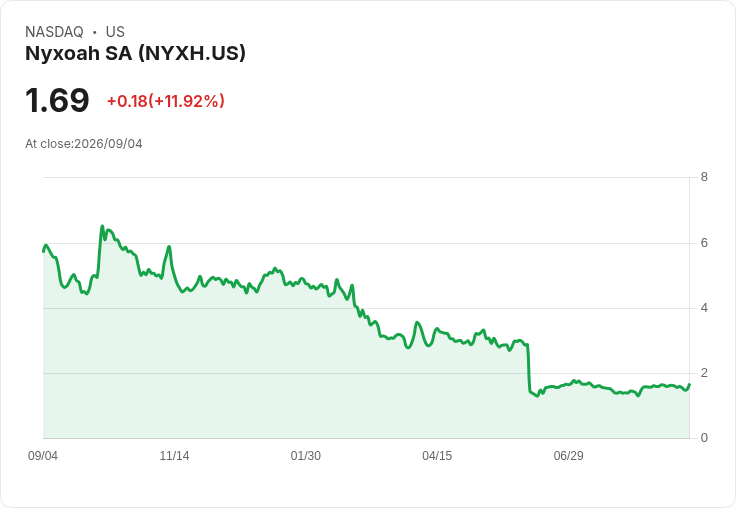Click the current price 1.69
The image size is (736, 508).
coord(57,100)
